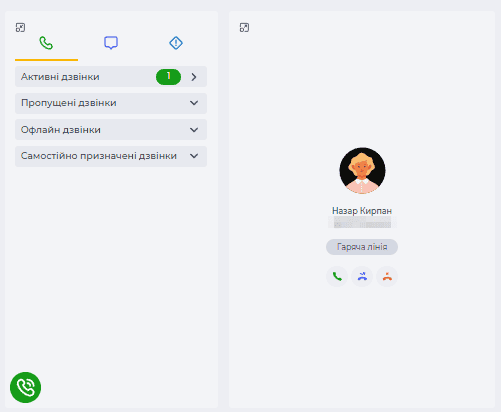Click the blurred phone number under name
501x412 pixels.
coord(362,222)
